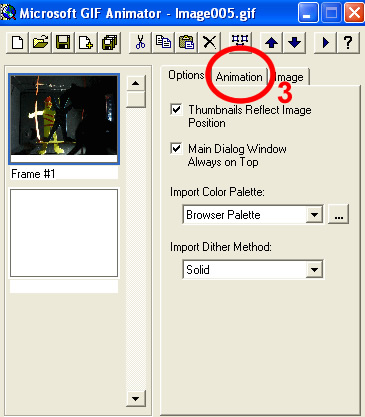Delete selected frame with X icon

click(x=209, y=43)
